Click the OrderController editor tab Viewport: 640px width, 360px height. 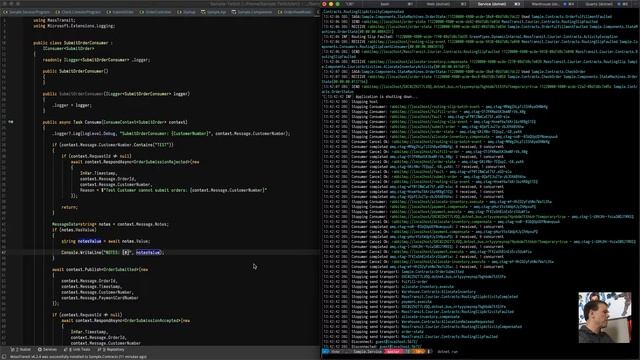156,12
